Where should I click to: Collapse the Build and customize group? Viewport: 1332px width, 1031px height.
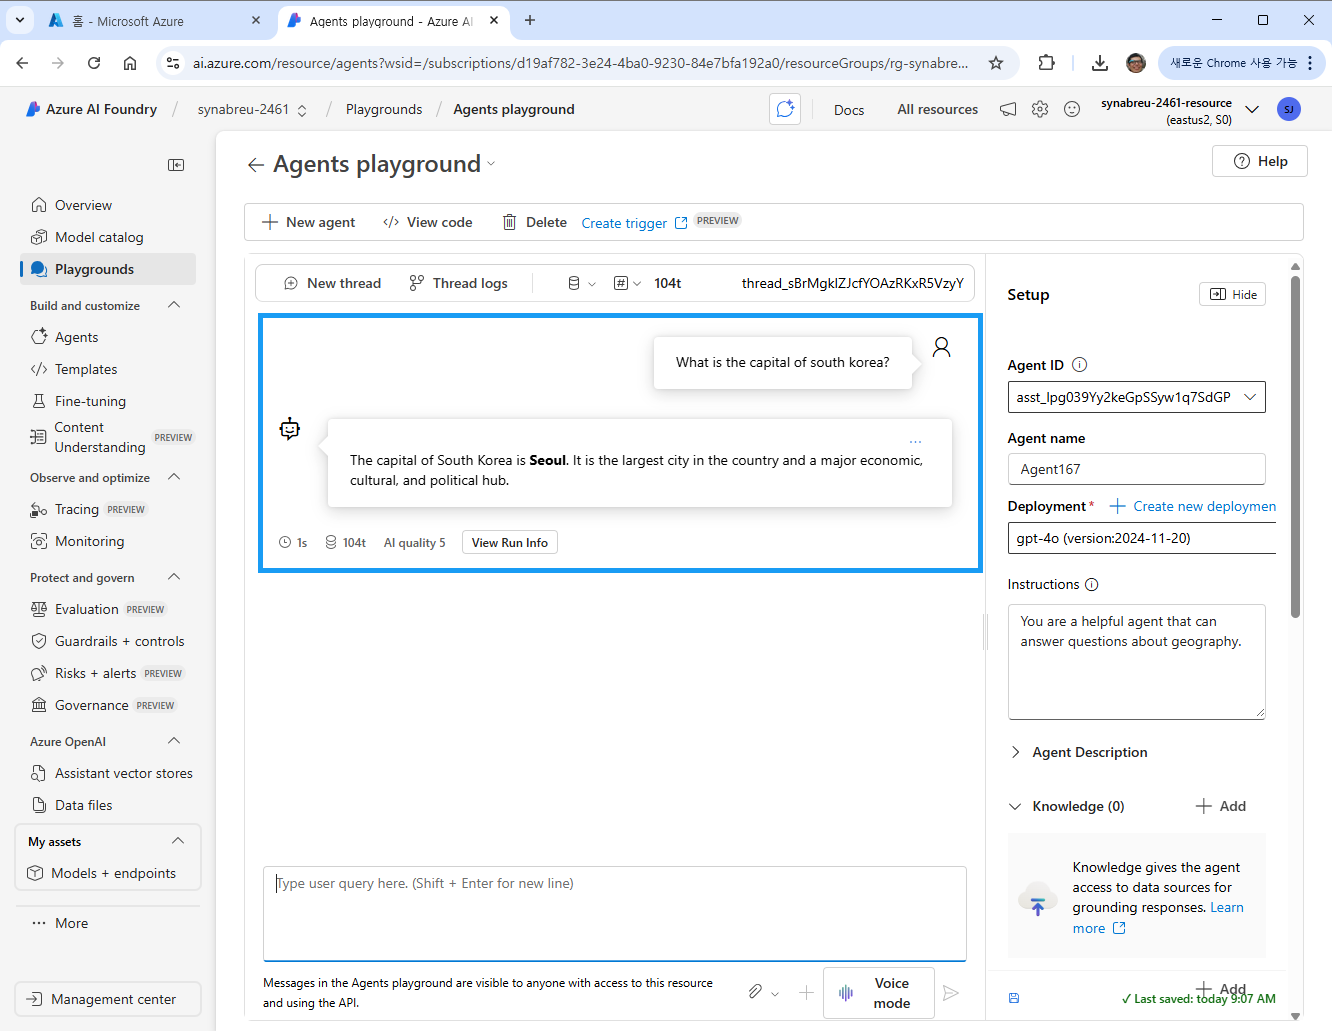(174, 305)
